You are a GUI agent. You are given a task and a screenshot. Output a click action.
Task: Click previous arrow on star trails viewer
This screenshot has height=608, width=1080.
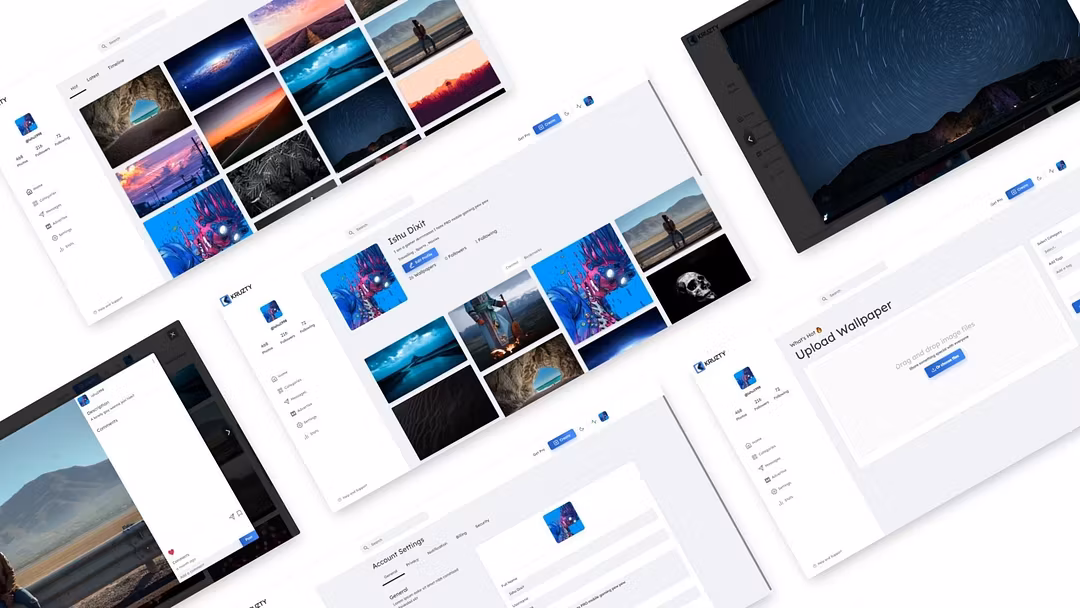pyautogui.click(x=750, y=139)
